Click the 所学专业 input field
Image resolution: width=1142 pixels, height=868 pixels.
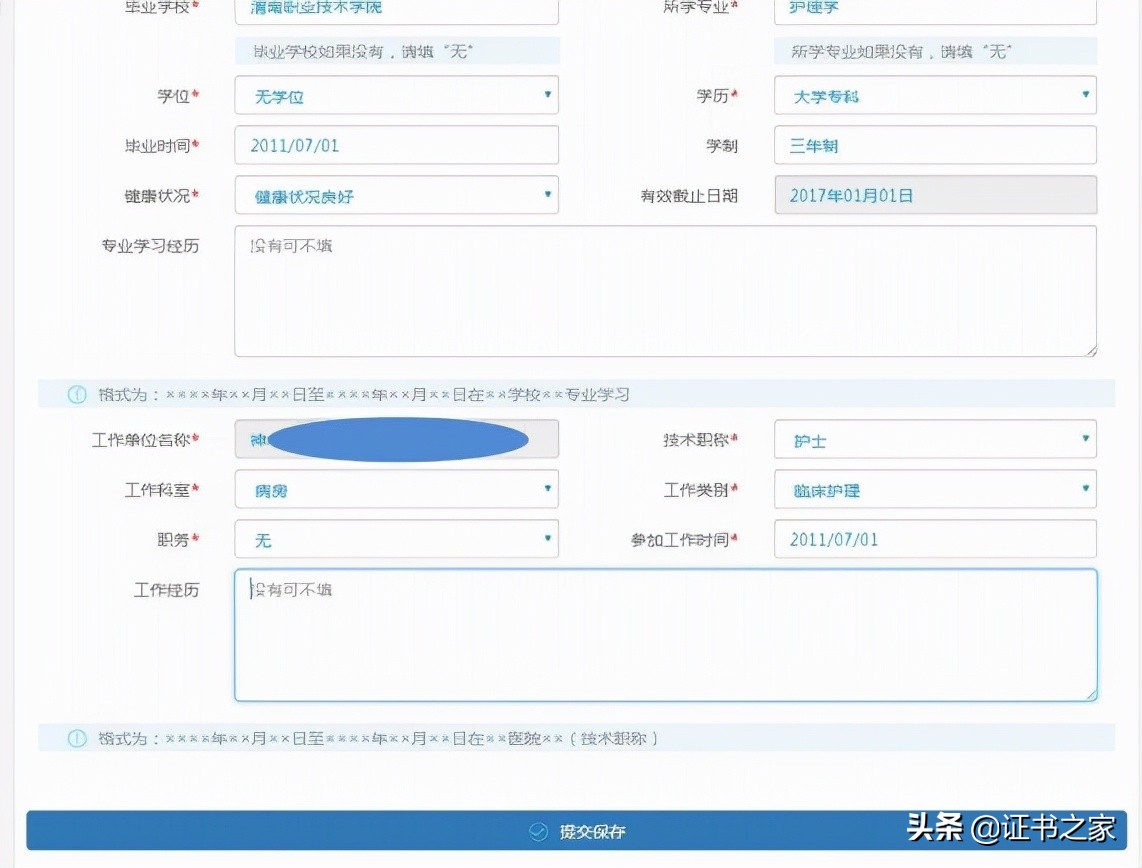point(935,10)
